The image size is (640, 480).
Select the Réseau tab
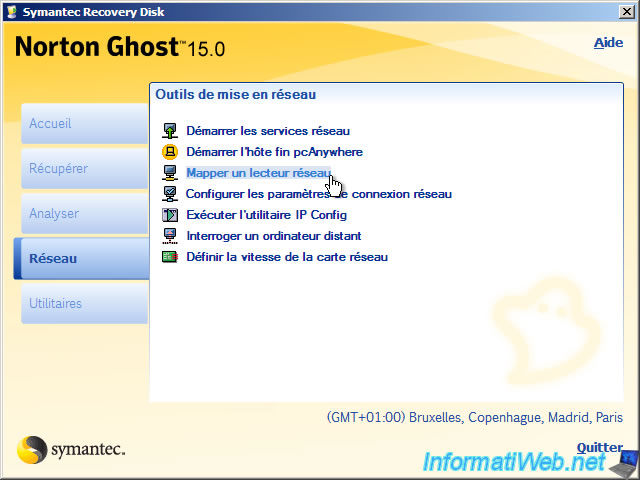pos(81,259)
